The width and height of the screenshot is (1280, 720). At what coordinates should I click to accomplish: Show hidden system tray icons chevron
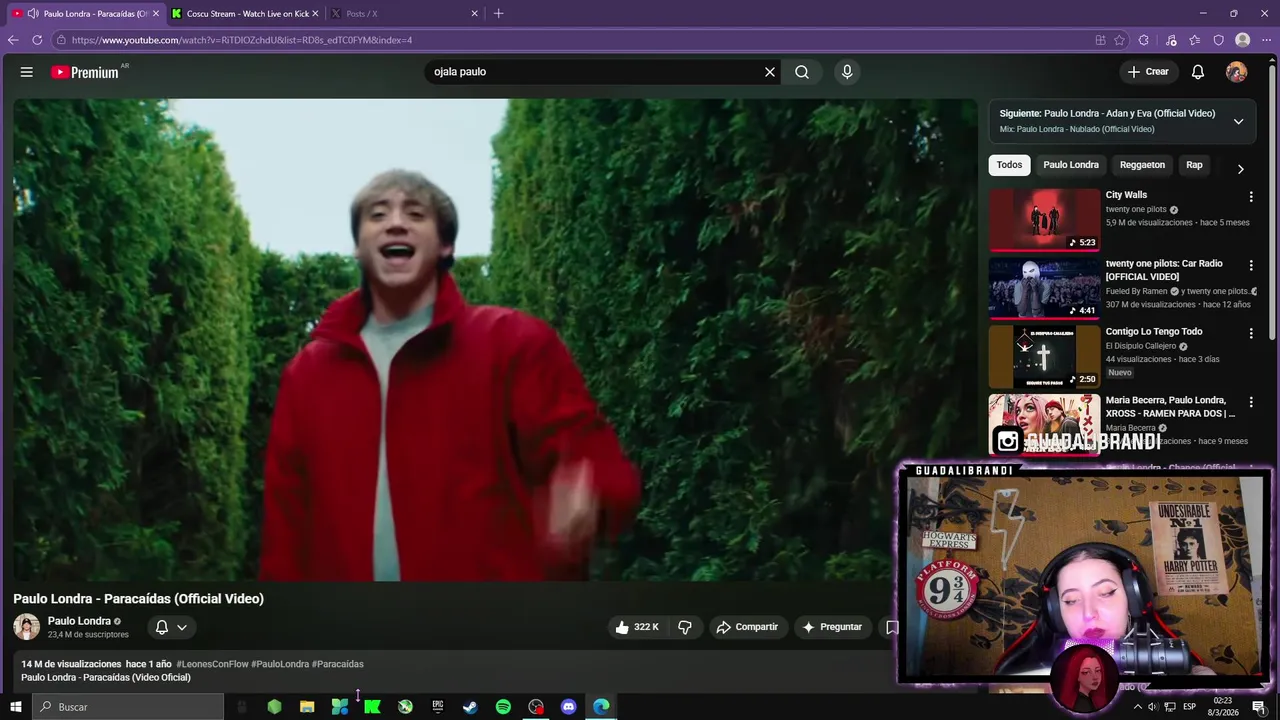click(1137, 707)
